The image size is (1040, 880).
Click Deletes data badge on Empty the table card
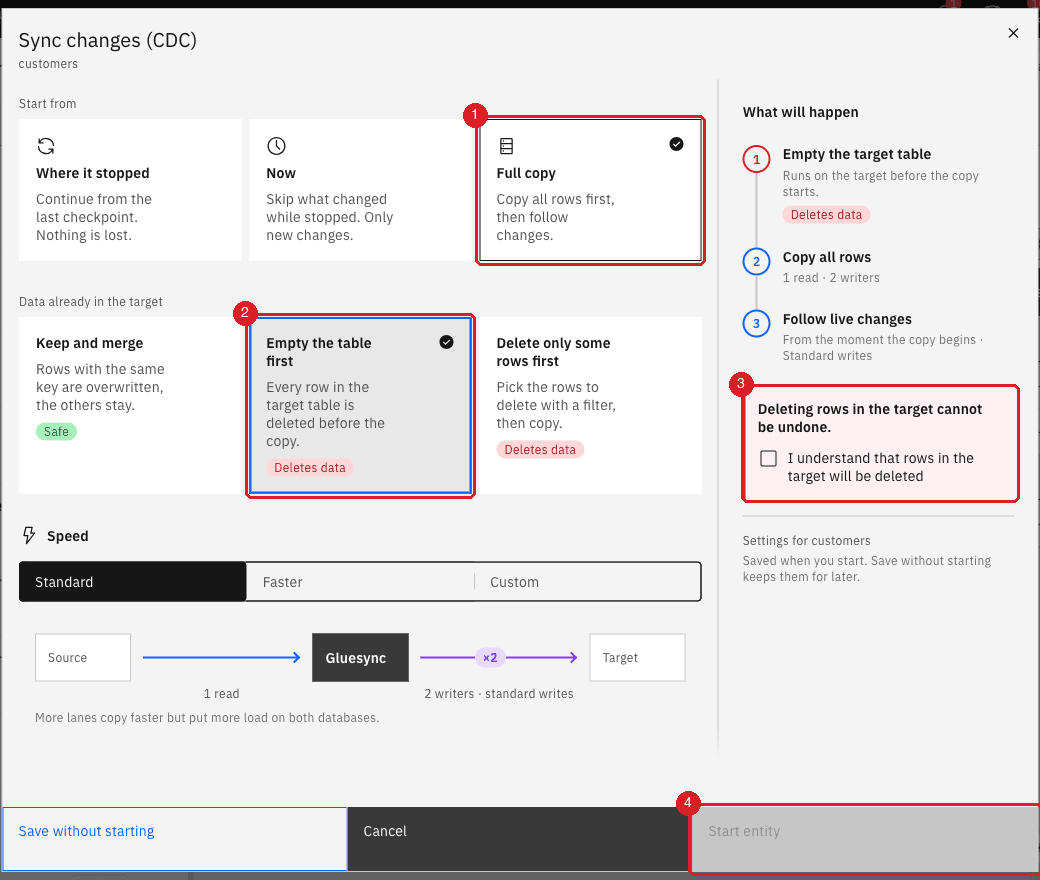click(x=310, y=468)
